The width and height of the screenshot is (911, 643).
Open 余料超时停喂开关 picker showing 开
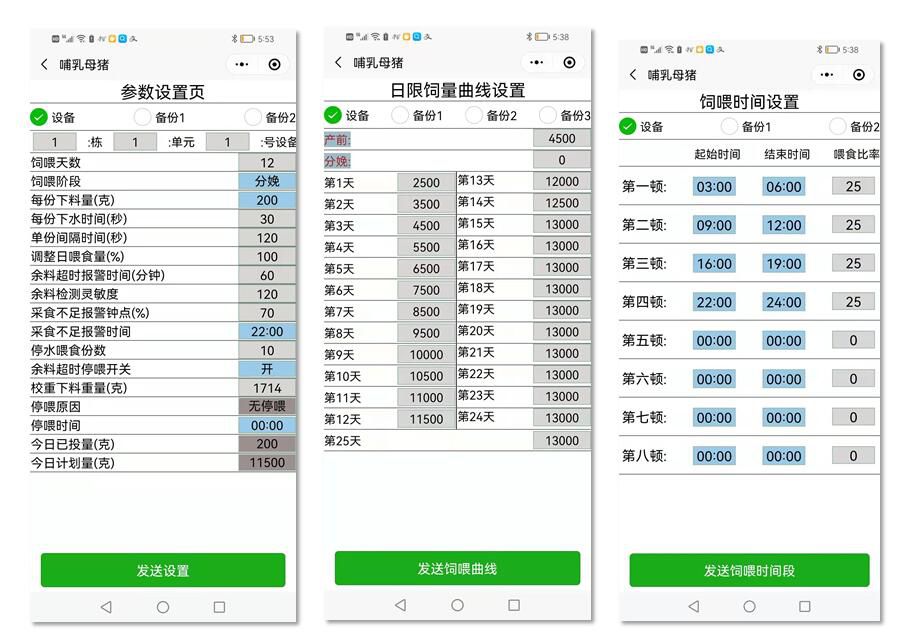(267, 369)
